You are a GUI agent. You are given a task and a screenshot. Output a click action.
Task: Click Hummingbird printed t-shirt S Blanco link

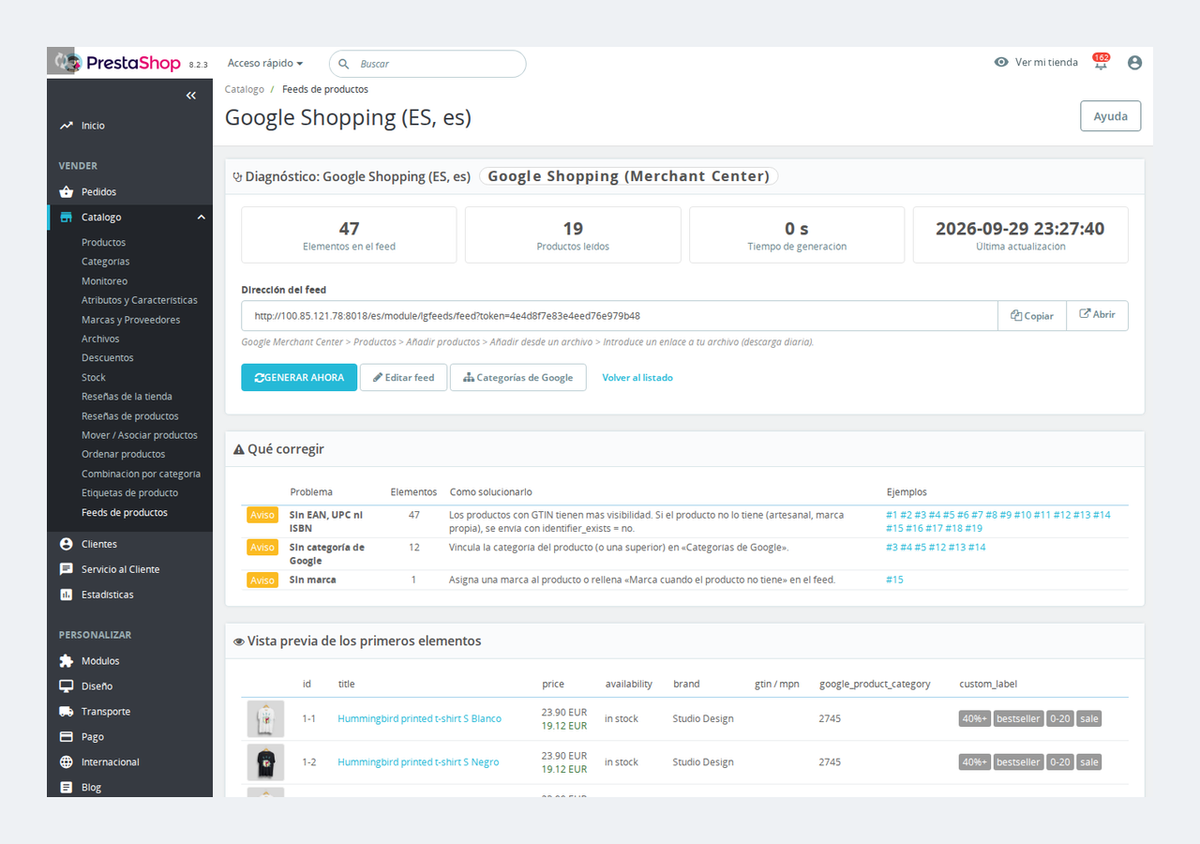point(419,719)
